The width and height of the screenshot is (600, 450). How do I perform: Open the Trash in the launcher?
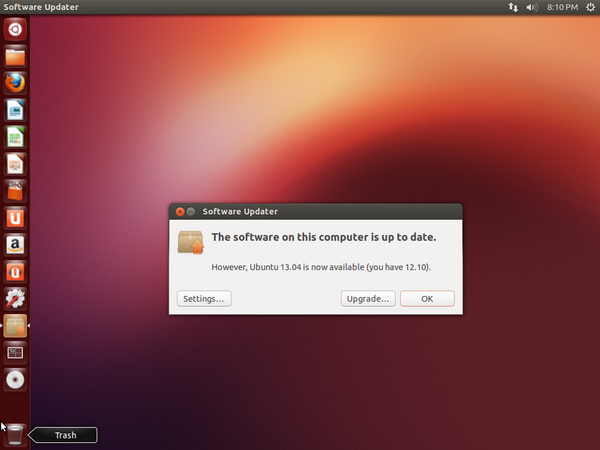point(15,435)
